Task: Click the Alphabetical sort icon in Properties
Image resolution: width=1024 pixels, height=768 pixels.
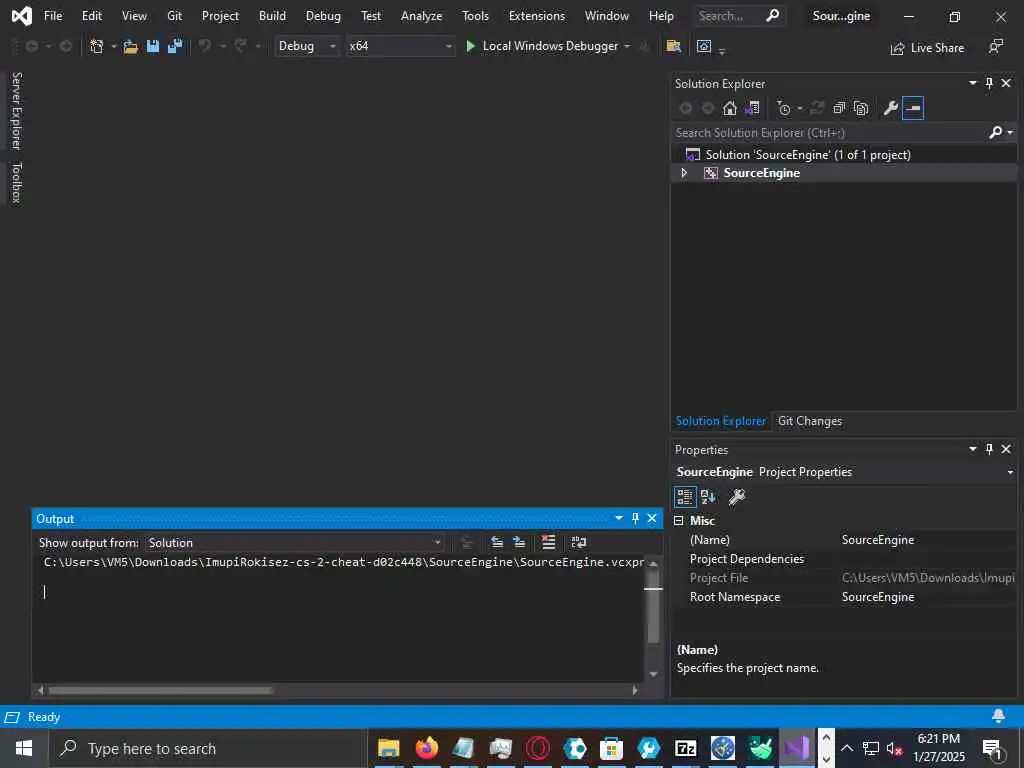Action: click(708, 498)
